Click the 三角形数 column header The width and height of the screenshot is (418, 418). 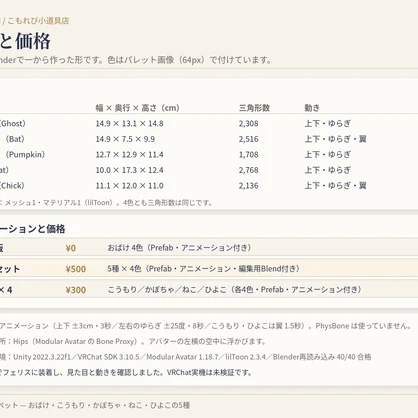point(254,108)
